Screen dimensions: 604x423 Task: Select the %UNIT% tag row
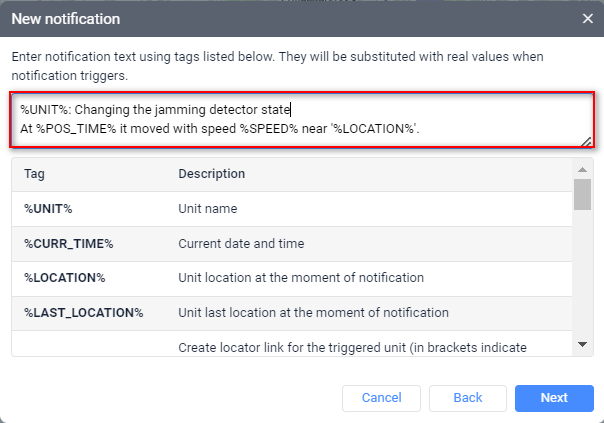[x=49, y=208]
